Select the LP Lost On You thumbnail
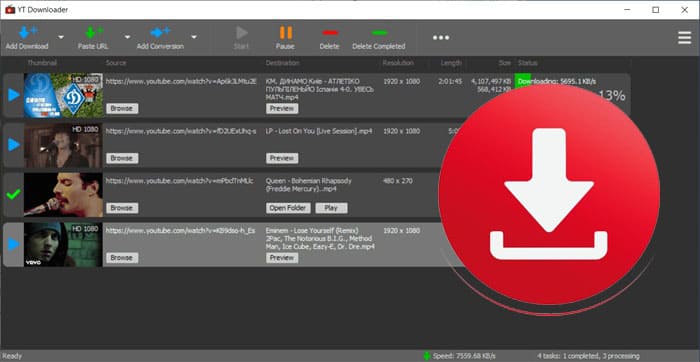Image resolution: width=700 pixels, height=362 pixels. [63, 146]
